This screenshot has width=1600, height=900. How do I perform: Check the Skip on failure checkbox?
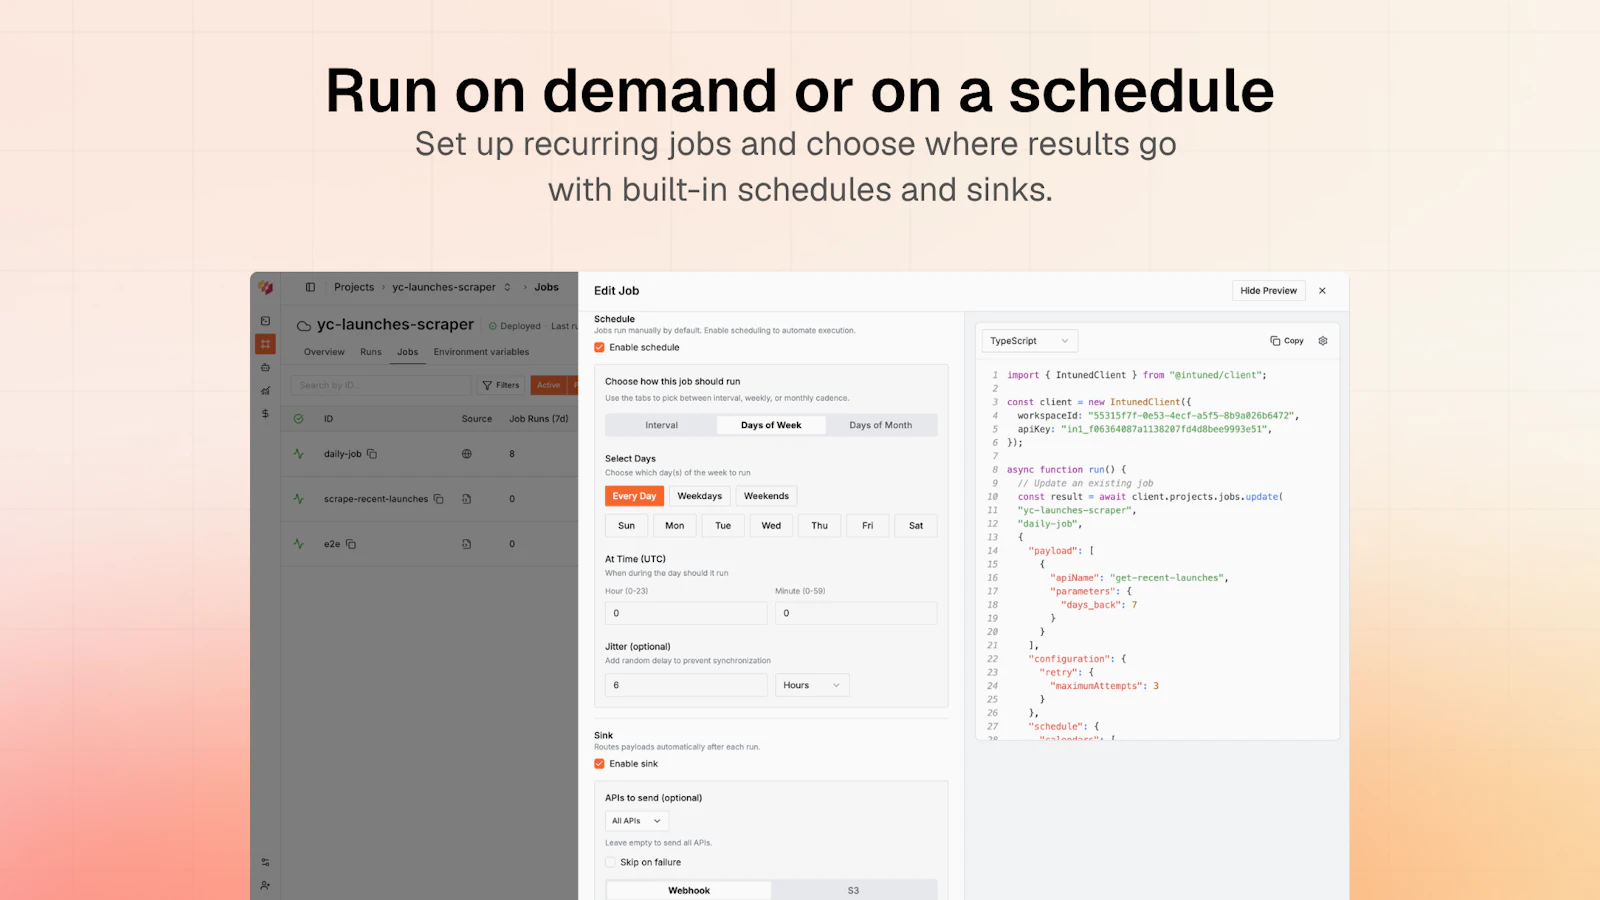(x=610, y=862)
